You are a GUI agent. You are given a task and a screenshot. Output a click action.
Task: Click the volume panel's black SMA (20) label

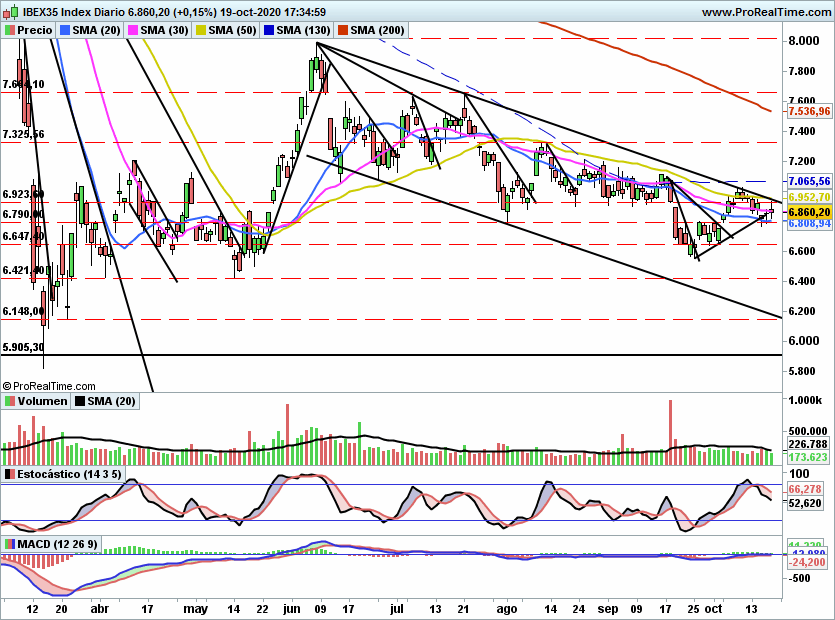(x=111, y=401)
